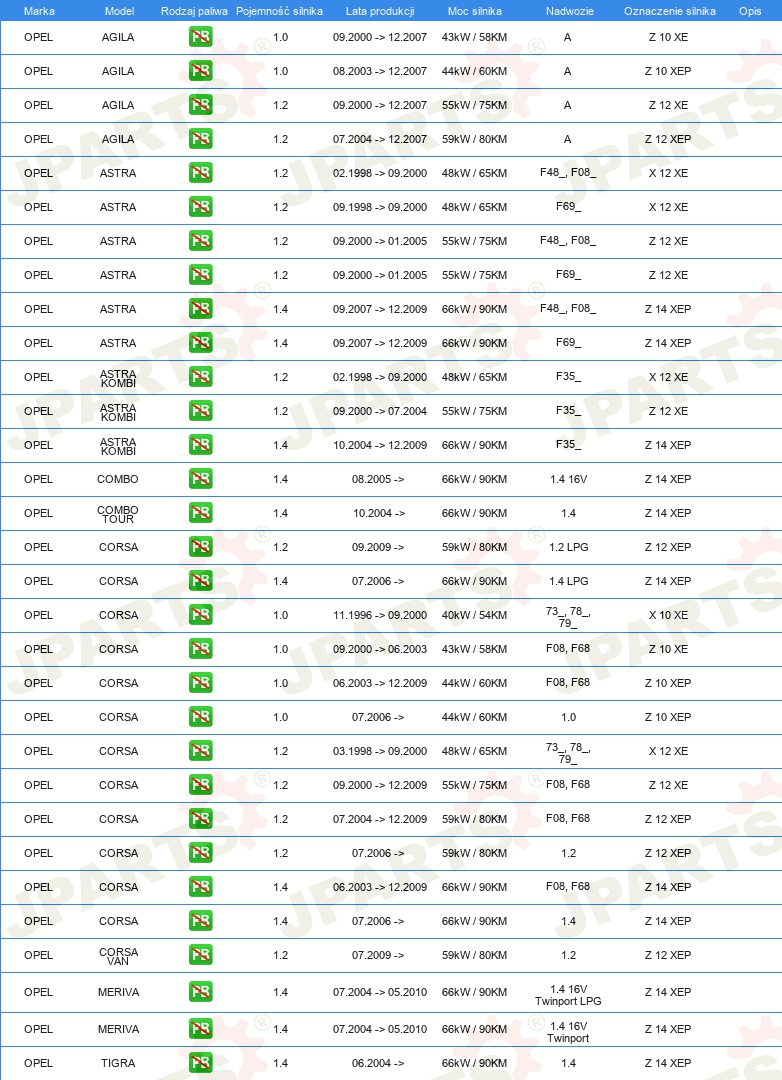Viewport: 782px width, 1080px height.
Task: Select fuel icon in ASTRA KOMBI Z 12 XE row
Action: click(200, 411)
